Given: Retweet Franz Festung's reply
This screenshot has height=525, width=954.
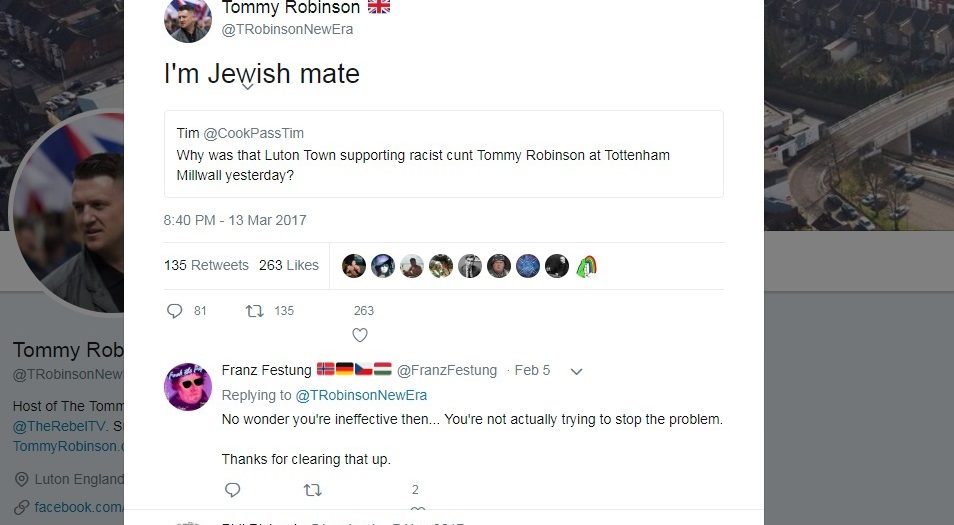Looking at the screenshot, I should [312, 490].
